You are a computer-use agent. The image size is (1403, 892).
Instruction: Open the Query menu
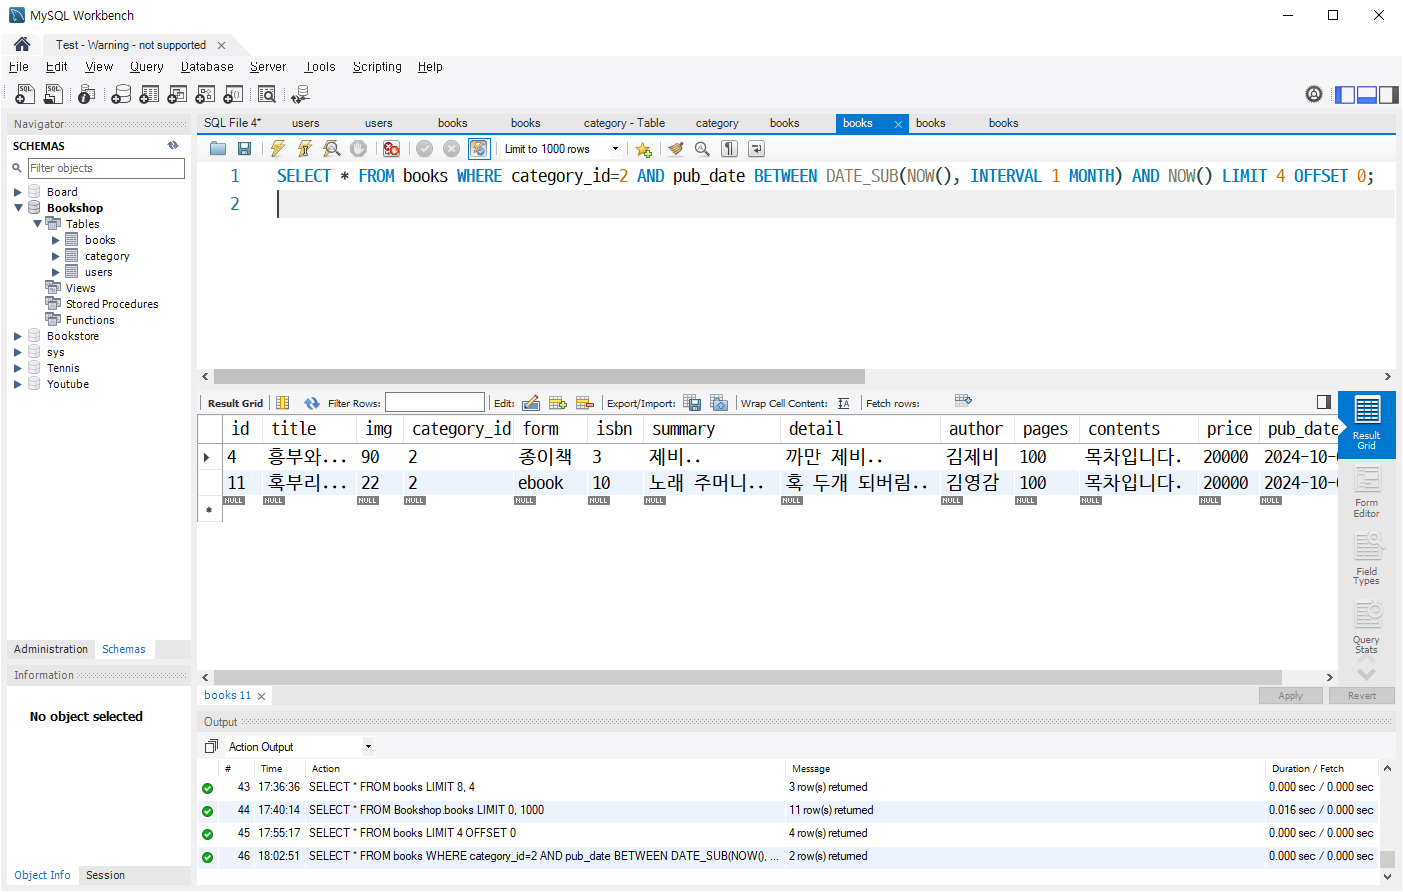146,67
